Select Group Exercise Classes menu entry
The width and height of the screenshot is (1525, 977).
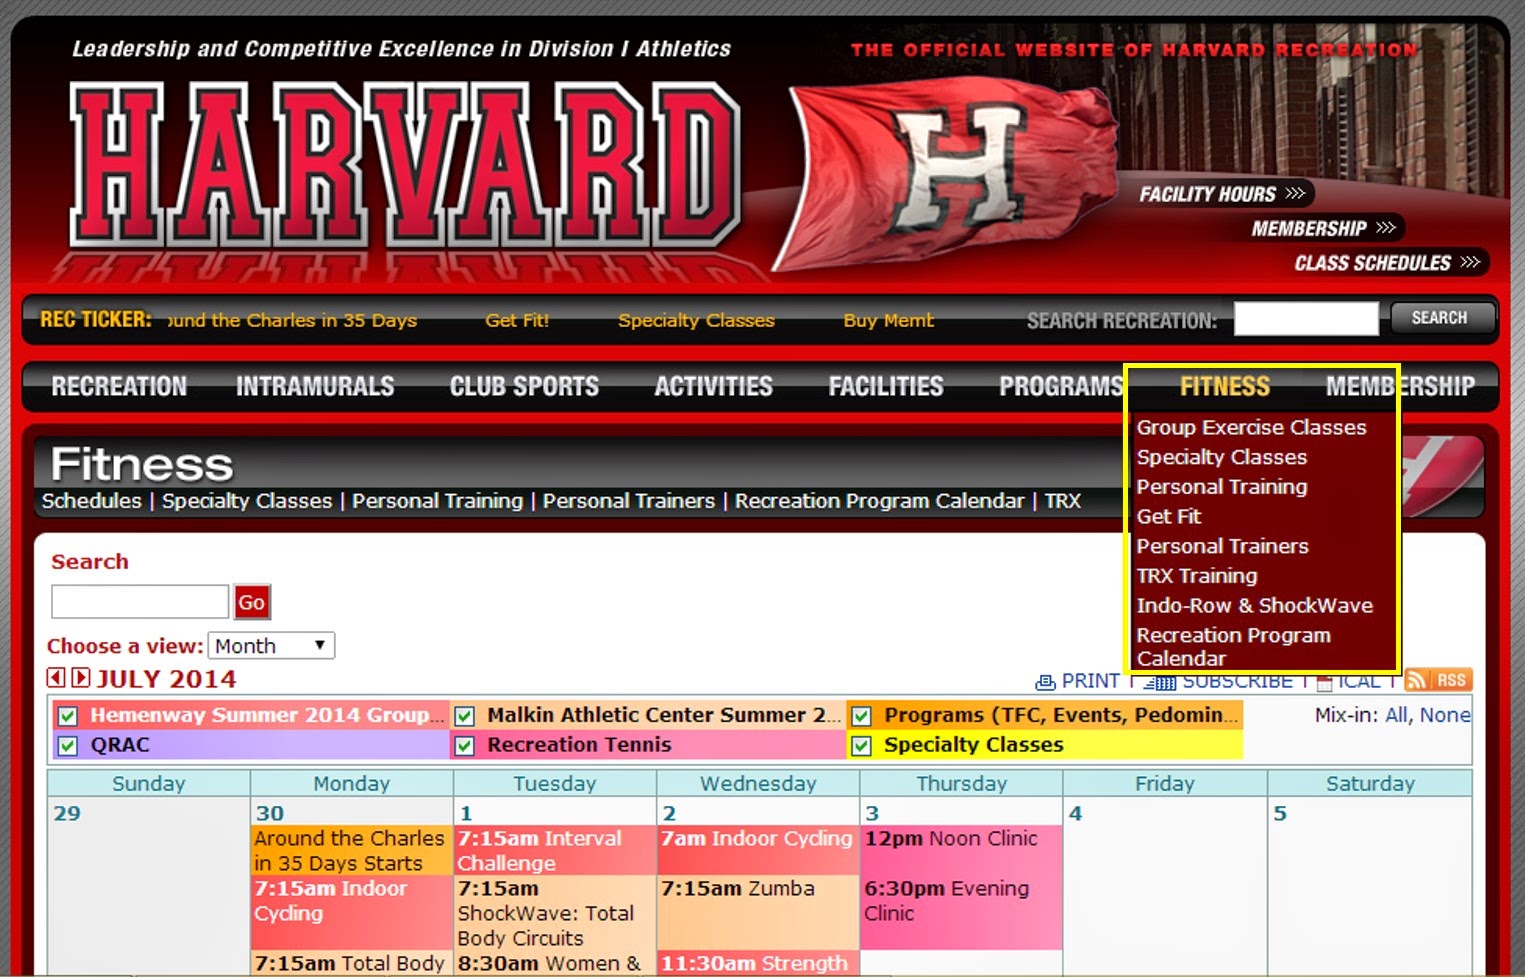[x=1251, y=427]
